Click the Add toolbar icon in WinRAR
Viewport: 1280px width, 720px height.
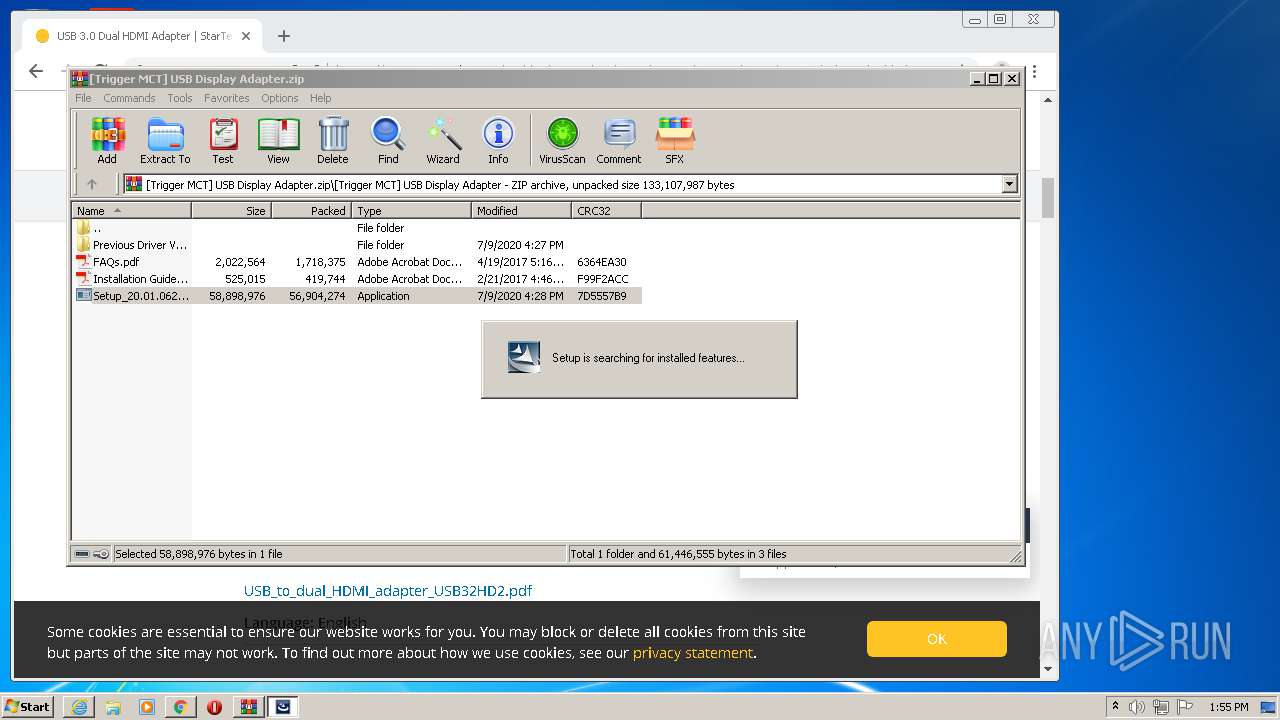pyautogui.click(x=107, y=140)
